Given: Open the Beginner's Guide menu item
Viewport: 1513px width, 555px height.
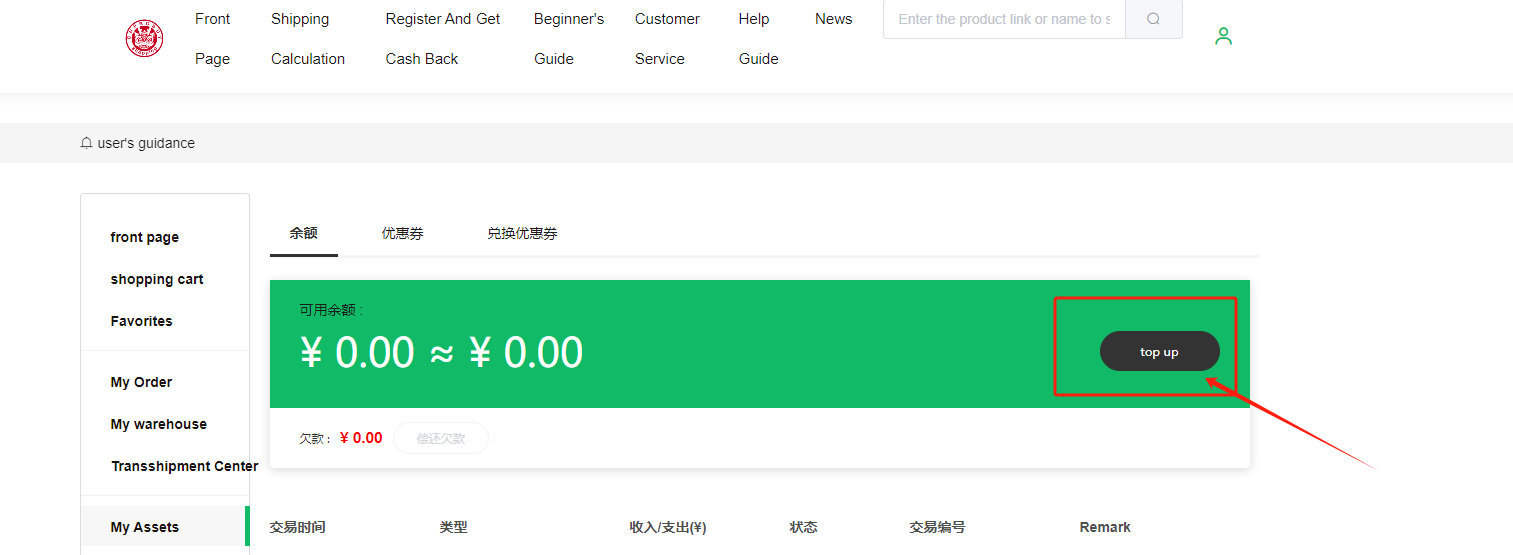Looking at the screenshot, I should click(568, 39).
